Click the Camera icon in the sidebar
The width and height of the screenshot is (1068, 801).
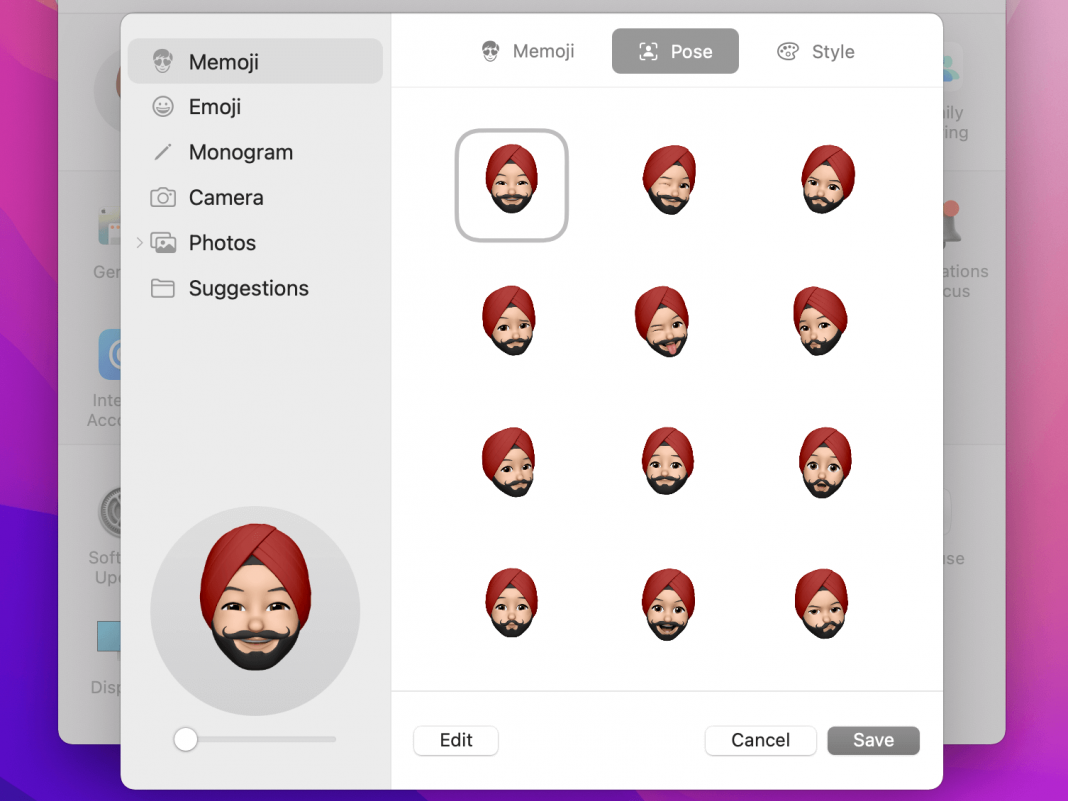coord(163,197)
